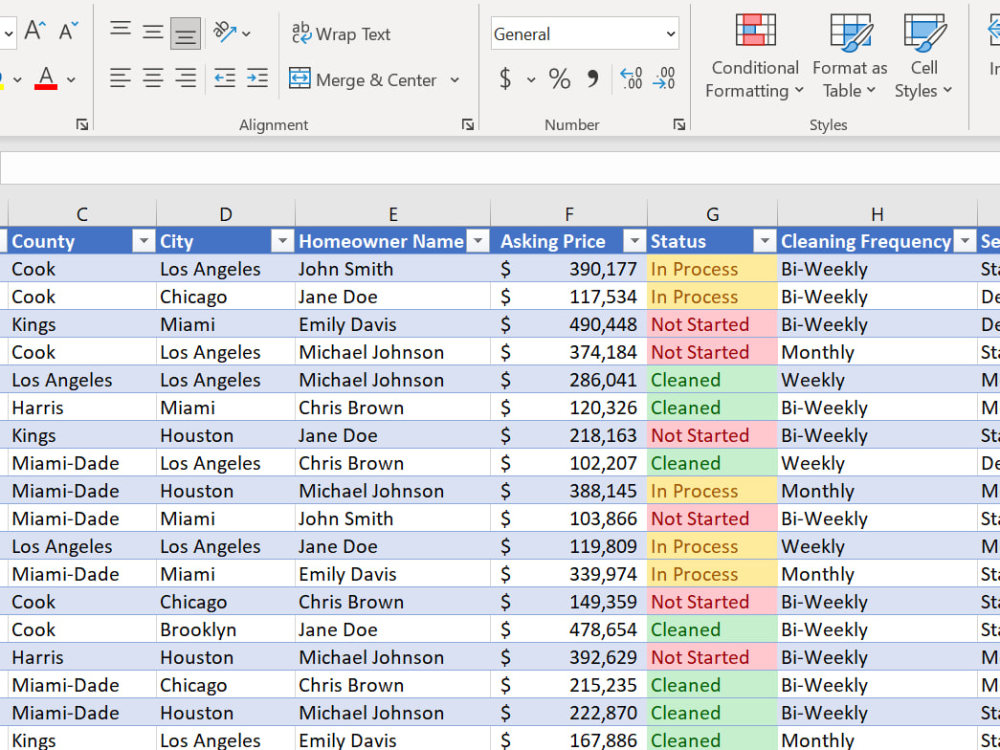Open Cell Styles gallery
1000x750 pixels.
tap(923, 56)
